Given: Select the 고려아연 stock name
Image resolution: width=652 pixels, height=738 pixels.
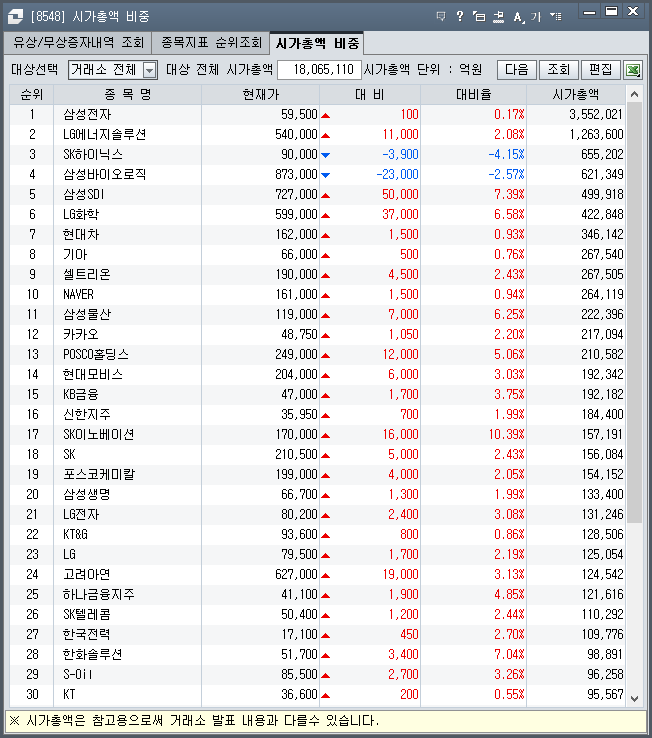Looking at the screenshot, I should pyautogui.click(x=87, y=575).
